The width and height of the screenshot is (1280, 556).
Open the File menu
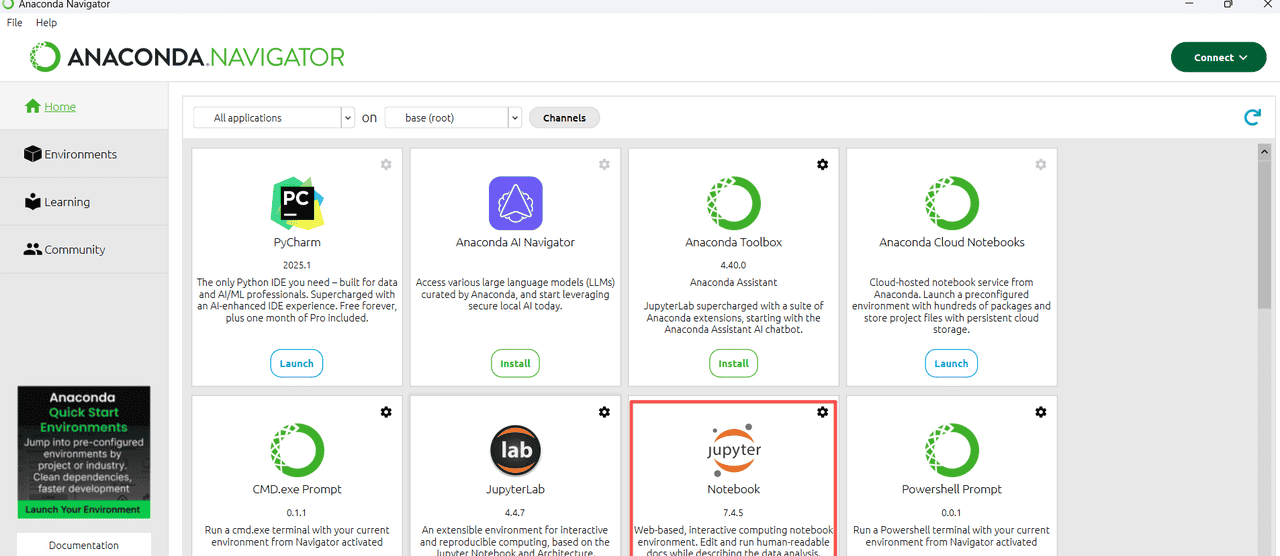[14, 22]
